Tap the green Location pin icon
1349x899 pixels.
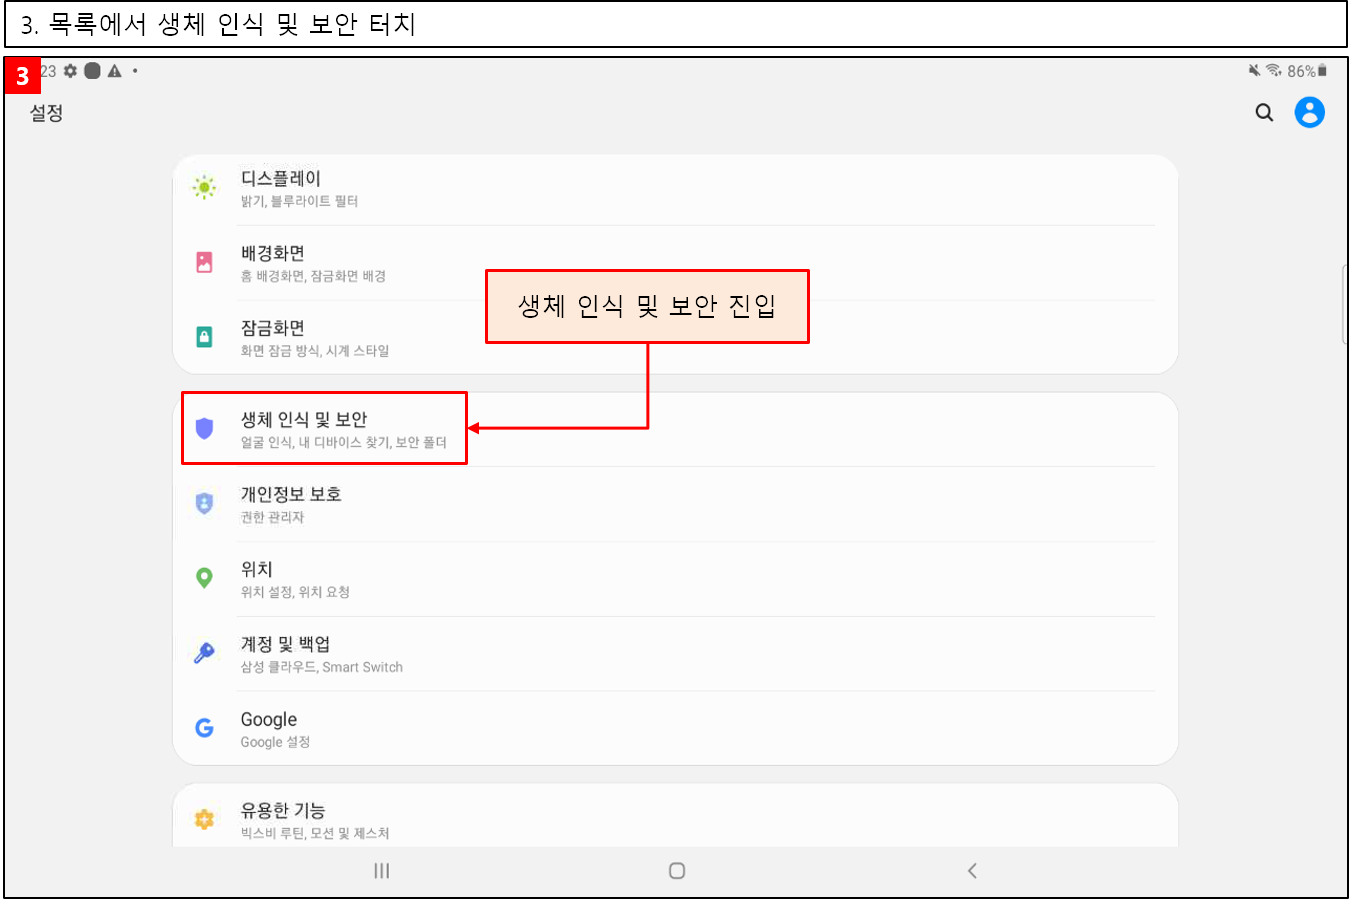(x=204, y=578)
